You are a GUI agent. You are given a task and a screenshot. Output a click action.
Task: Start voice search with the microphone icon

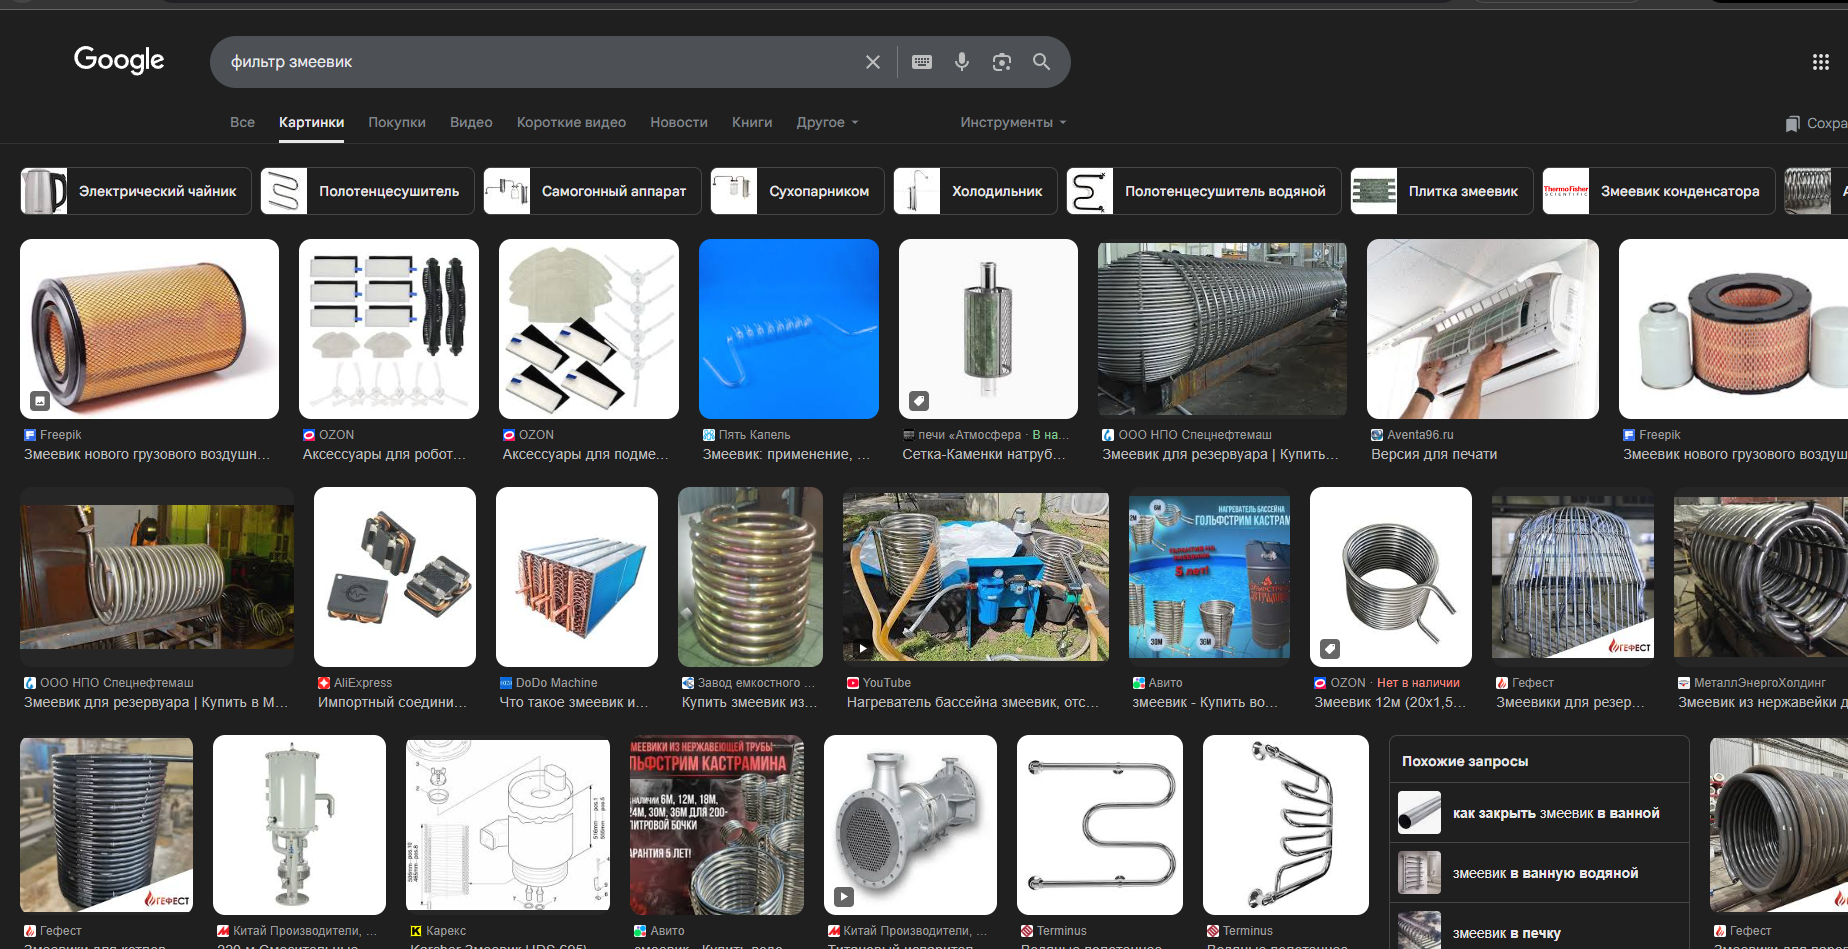pyautogui.click(x=962, y=62)
